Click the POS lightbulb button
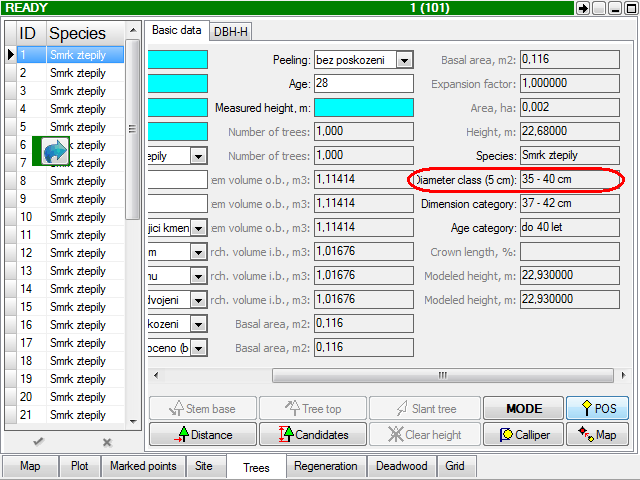 pos(596,408)
